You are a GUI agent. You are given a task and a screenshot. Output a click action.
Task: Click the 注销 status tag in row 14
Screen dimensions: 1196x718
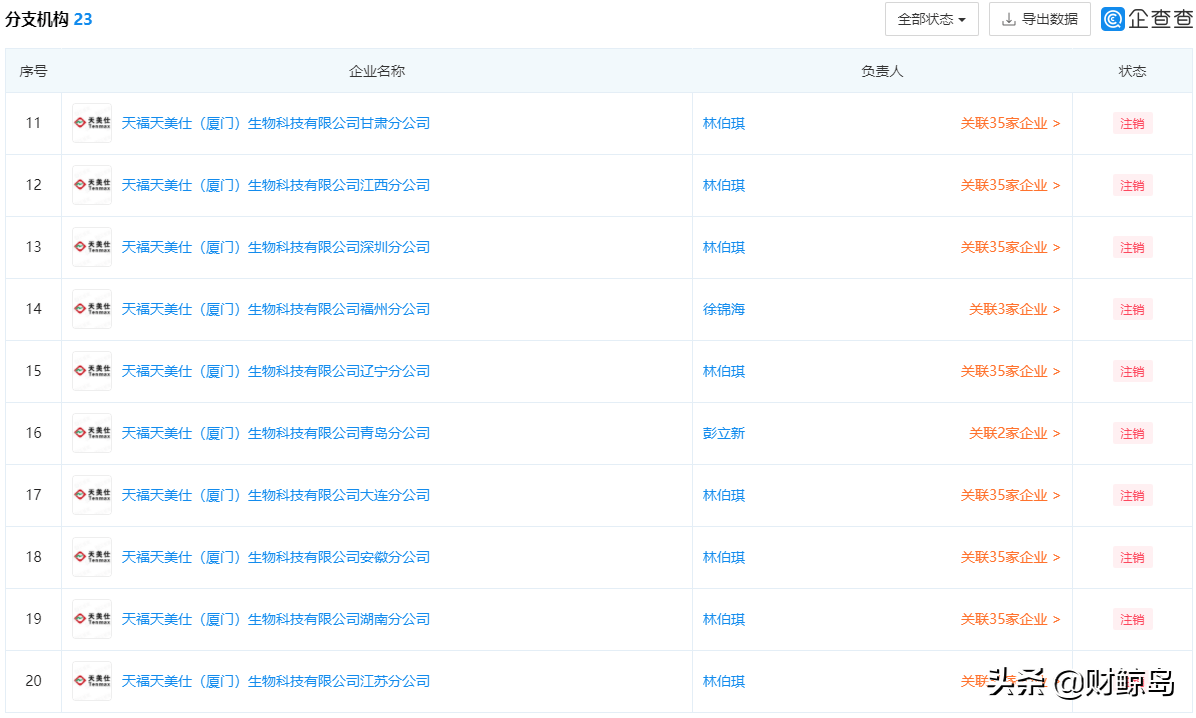(x=1132, y=309)
